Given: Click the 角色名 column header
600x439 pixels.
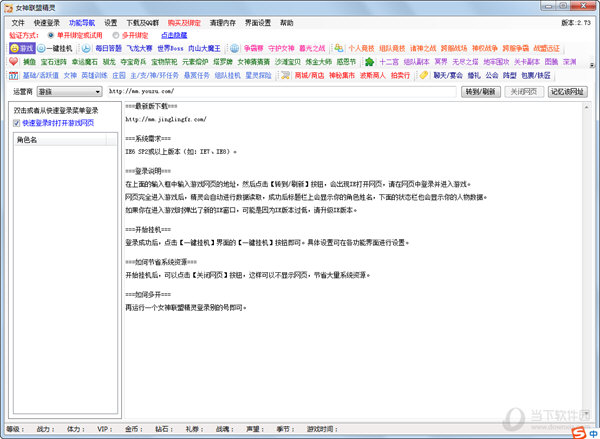Looking at the screenshot, I should (x=60, y=140).
